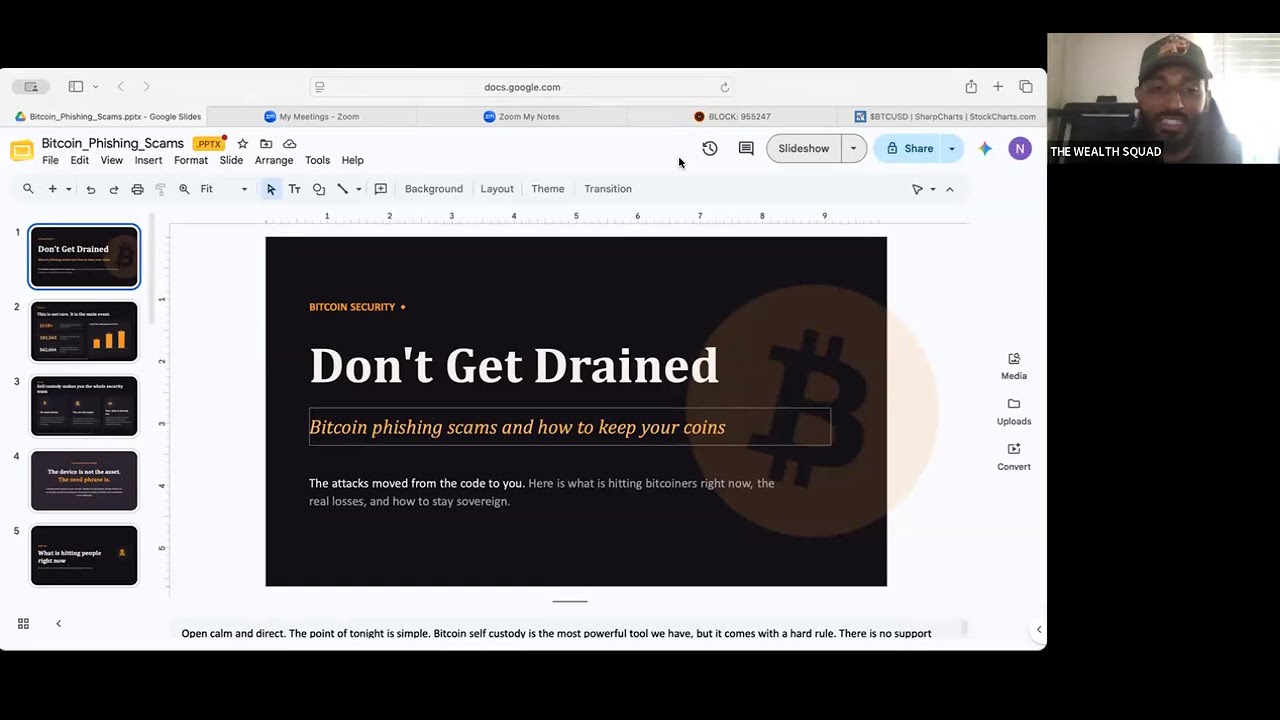Open the Media side panel
The width and height of the screenshot is (1280, 720).
click(1014, 366)
